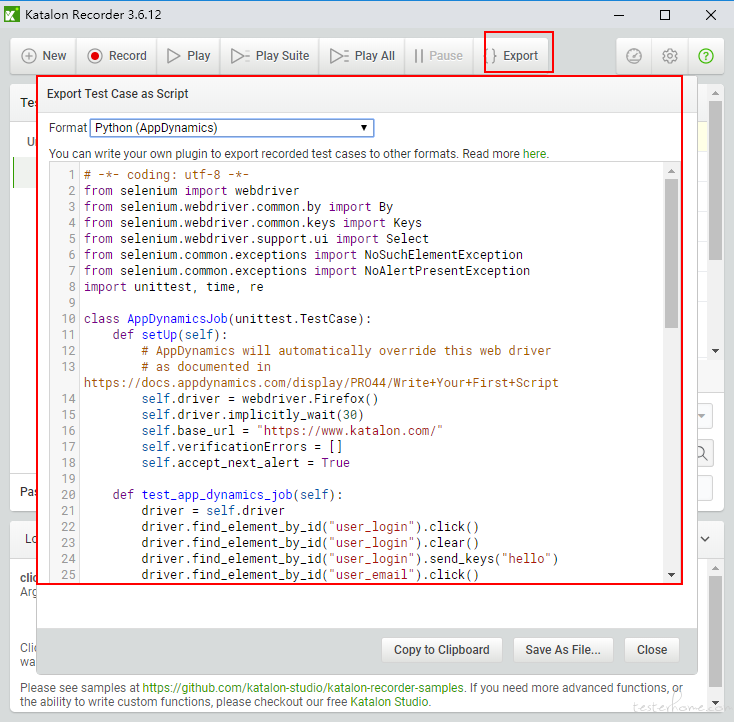Collapse the log panel chevron

tap(705, 539)
